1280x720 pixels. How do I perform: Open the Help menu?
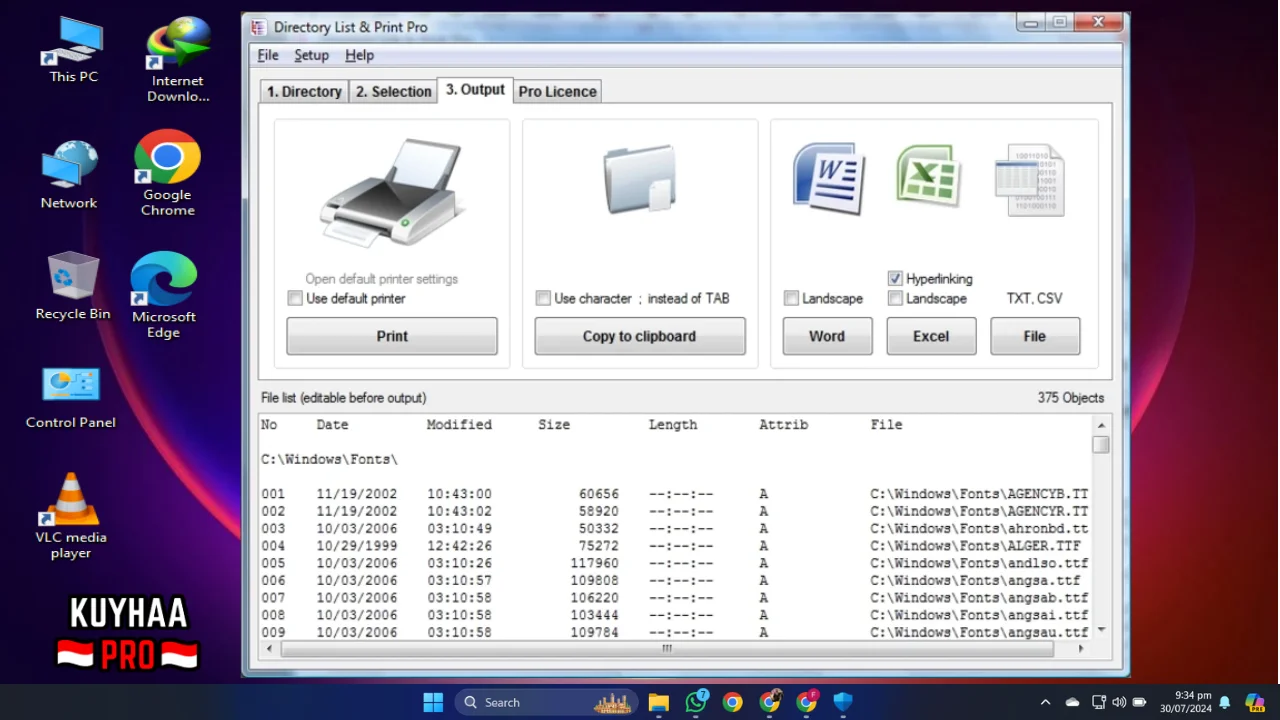coord(359,55)
